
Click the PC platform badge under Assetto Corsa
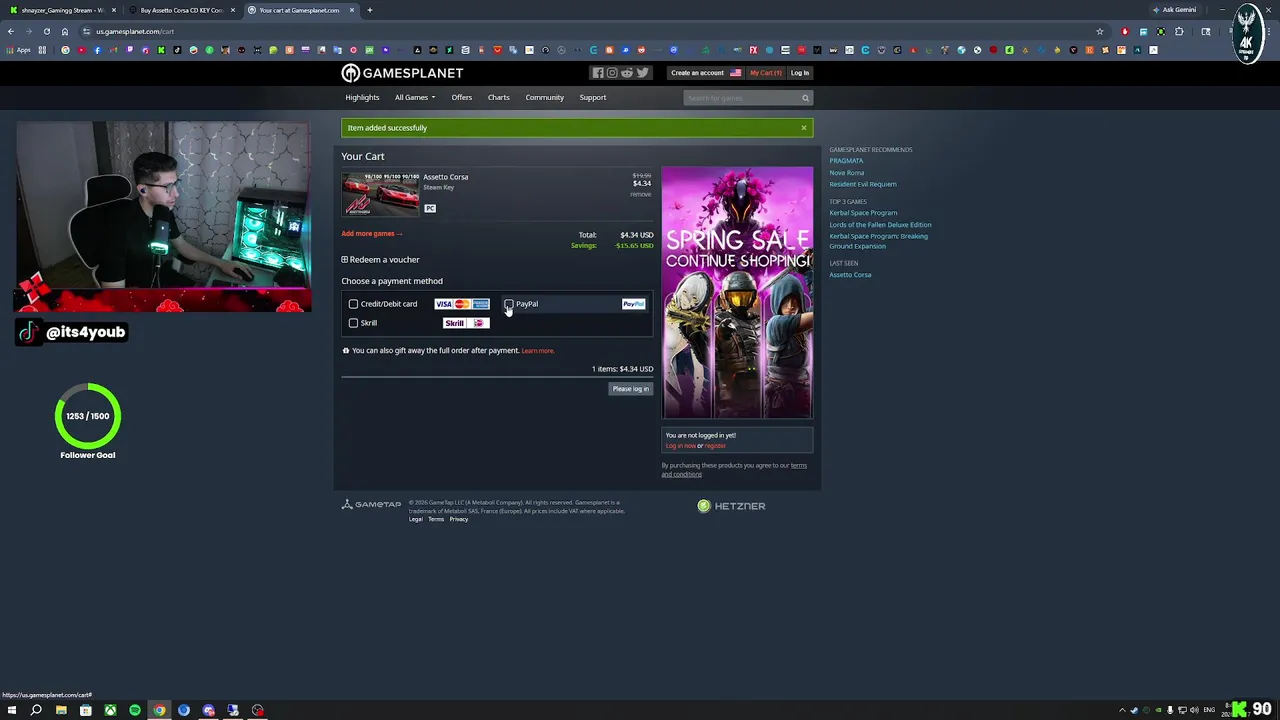coord(430,208)
